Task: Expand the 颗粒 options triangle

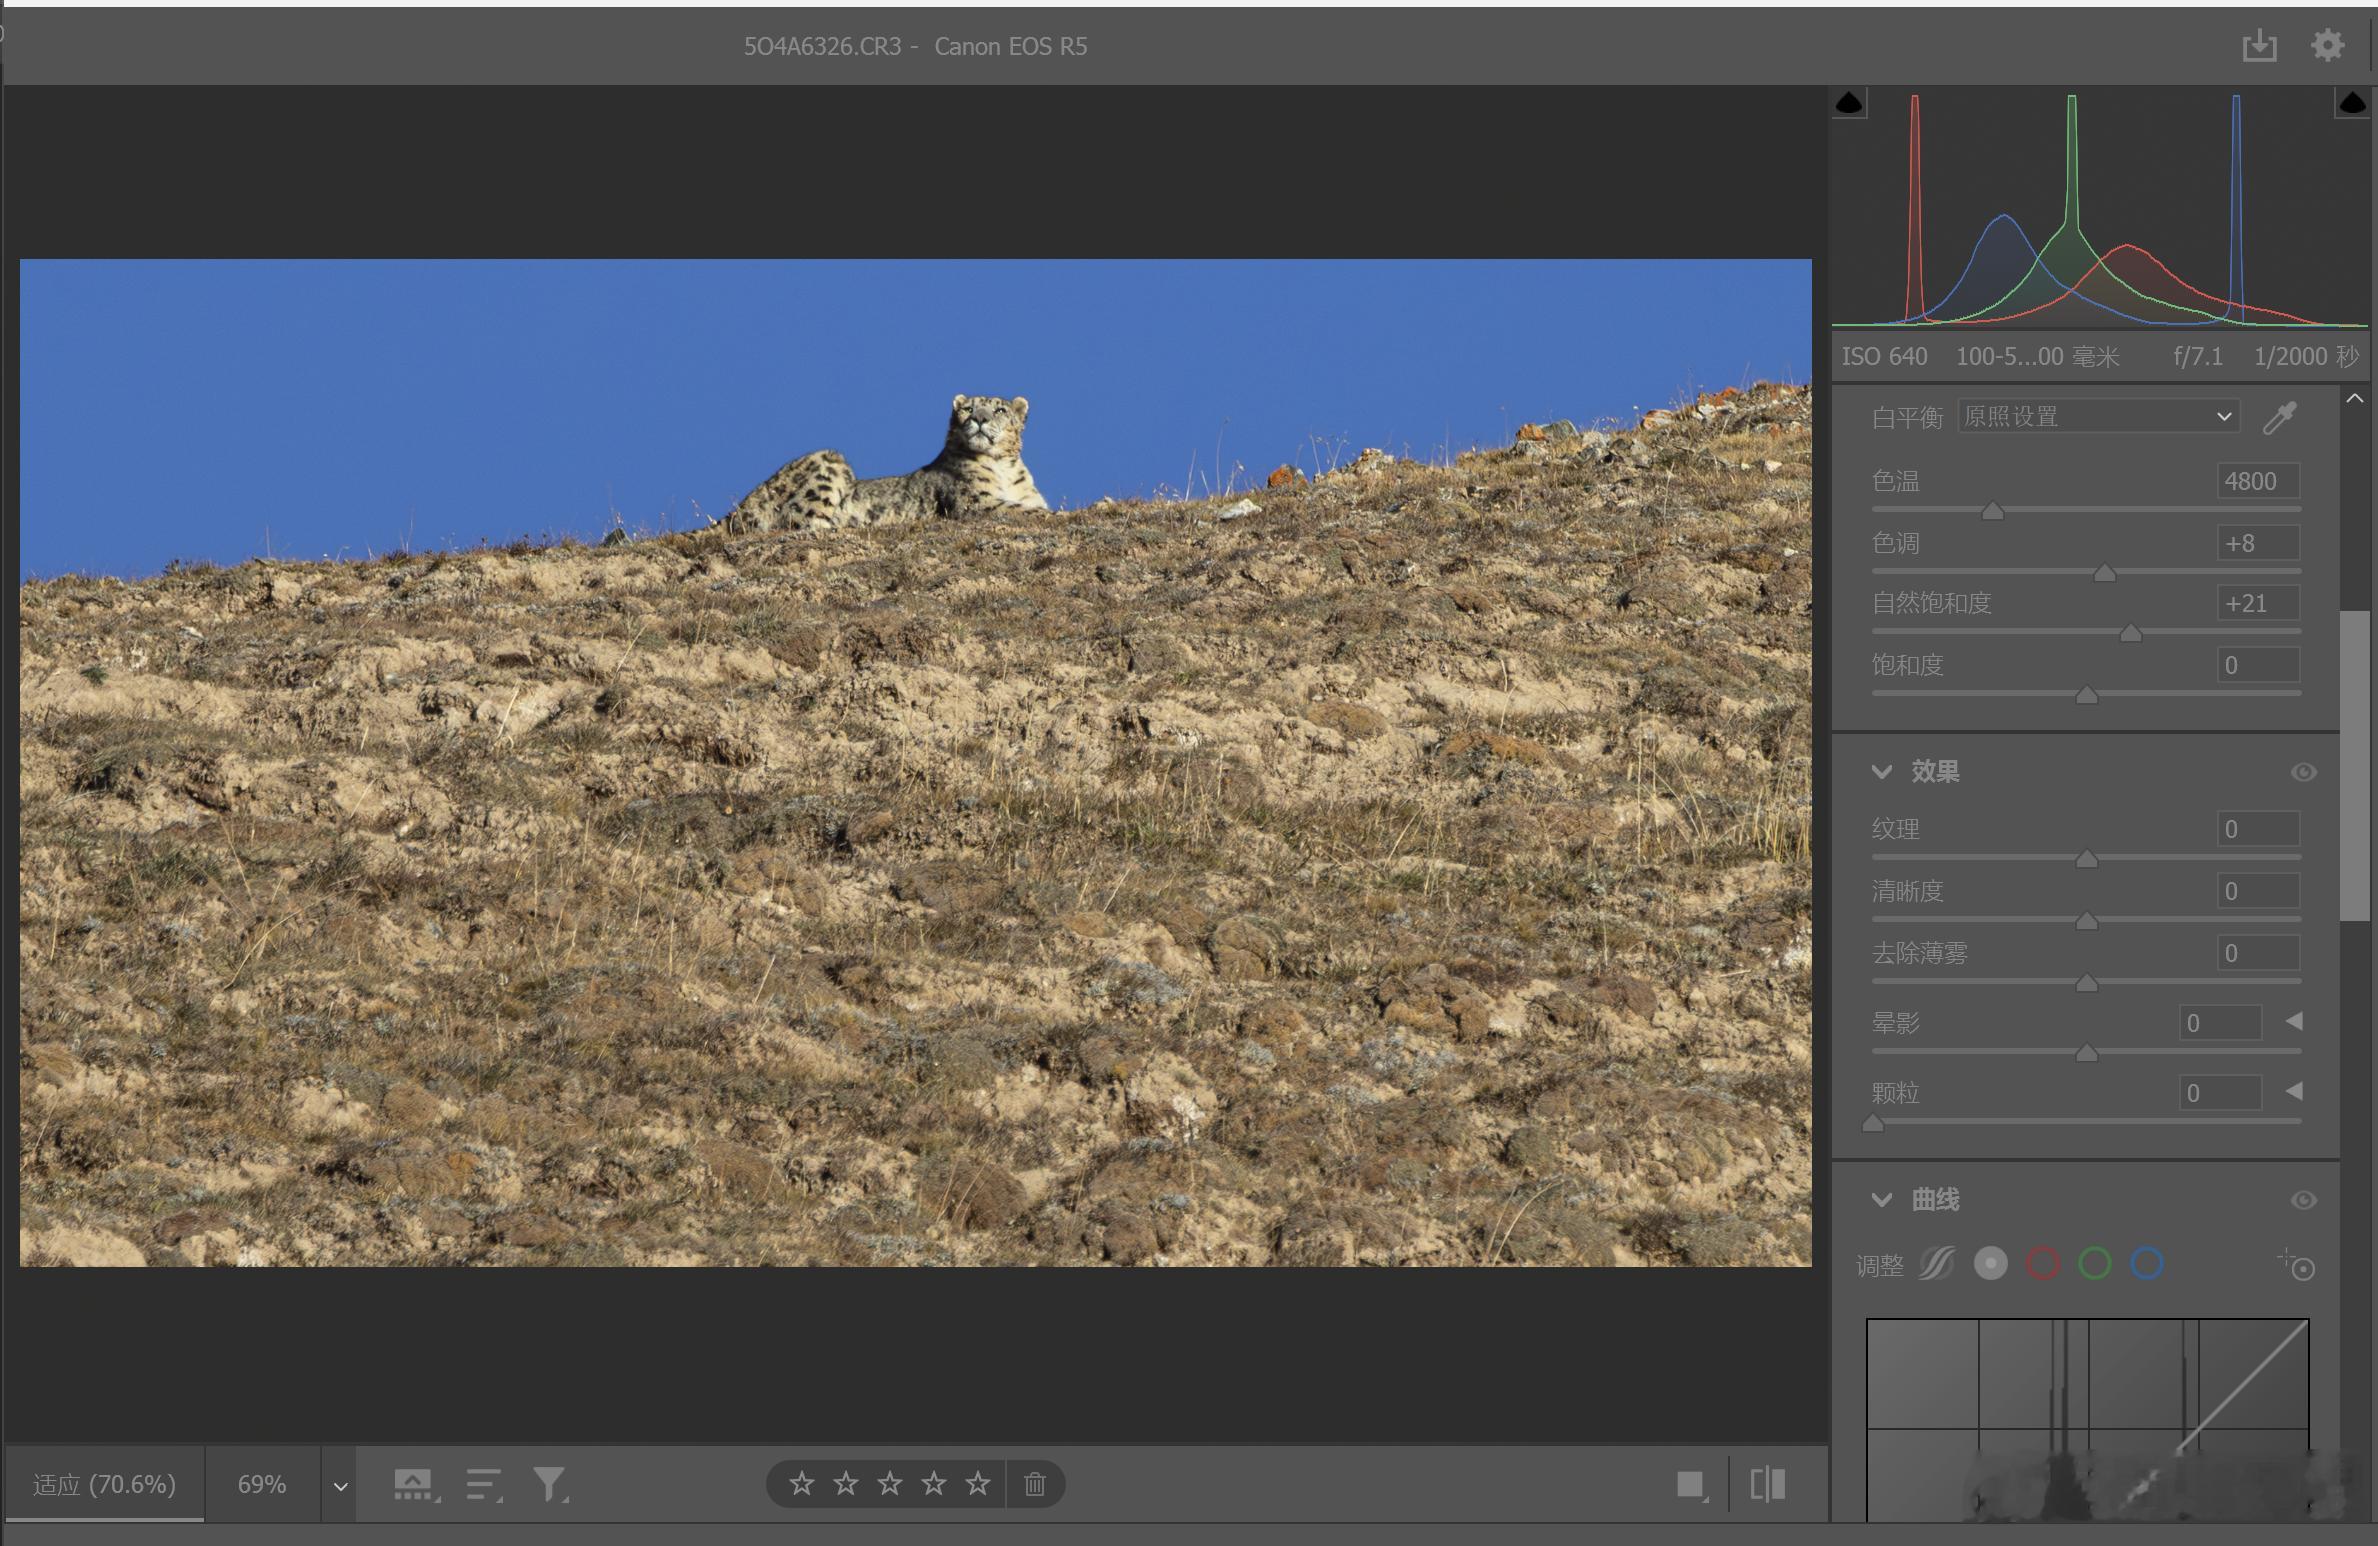Action: point(2294,1091)
